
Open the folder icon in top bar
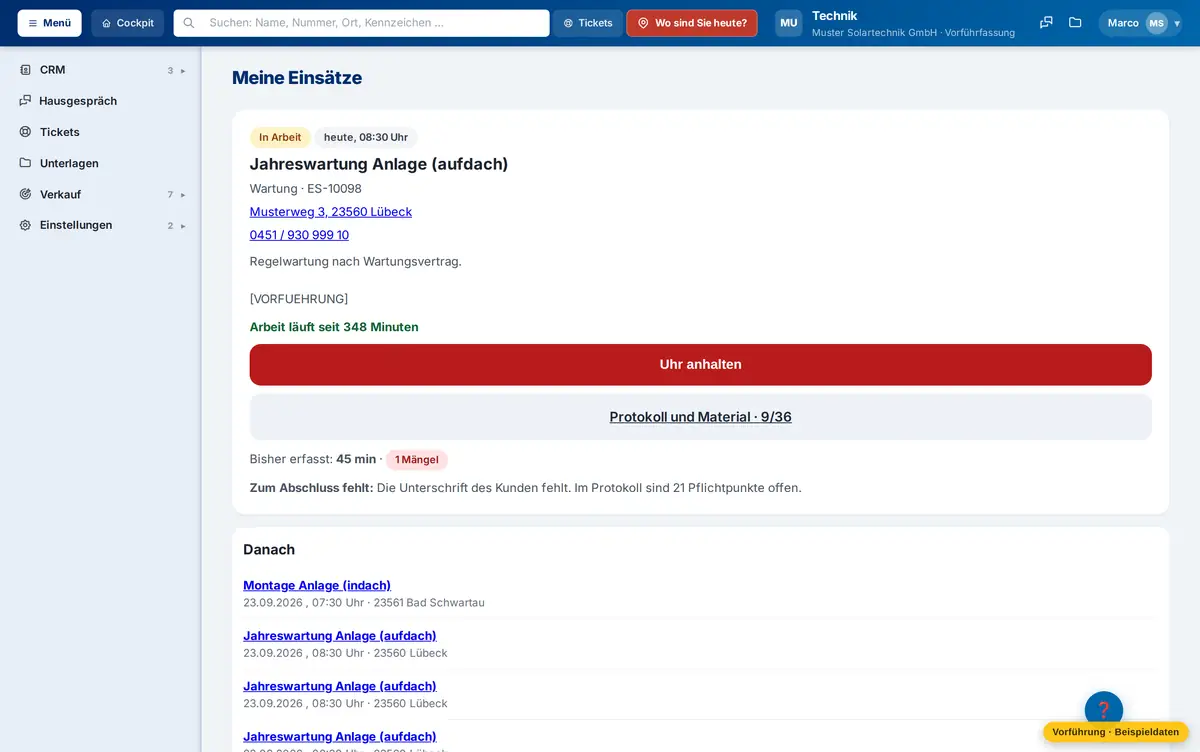pos(1075,23)
